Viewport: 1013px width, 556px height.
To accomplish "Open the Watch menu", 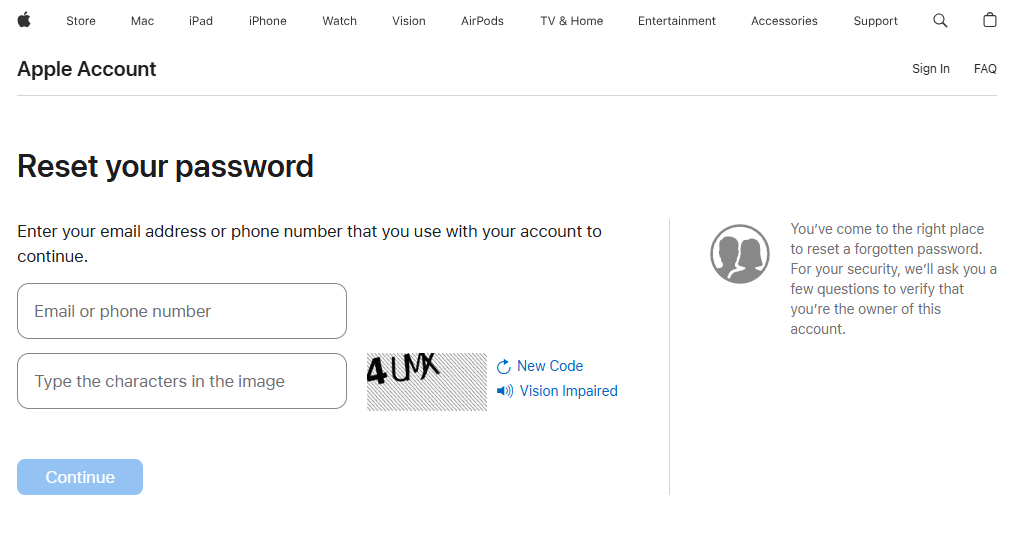I will click(339, 21).
